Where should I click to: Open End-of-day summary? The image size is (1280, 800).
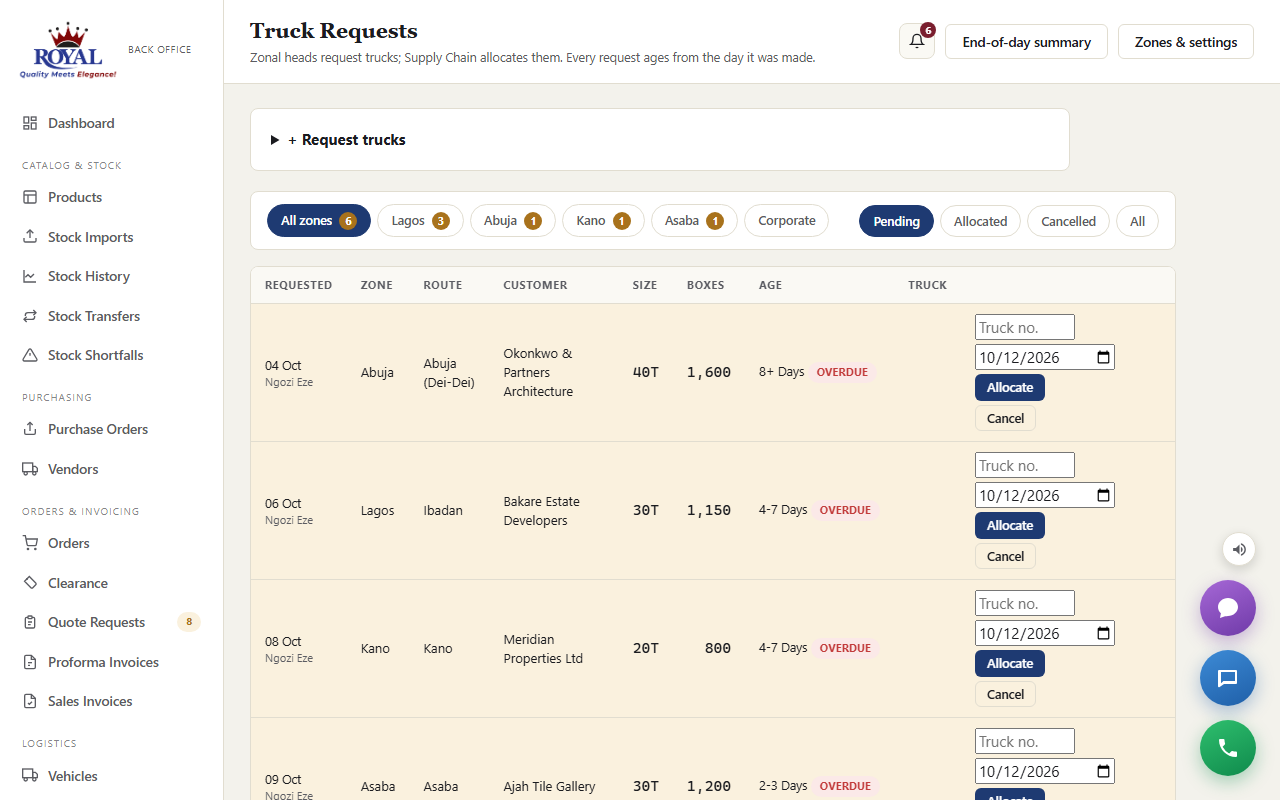1026,42
